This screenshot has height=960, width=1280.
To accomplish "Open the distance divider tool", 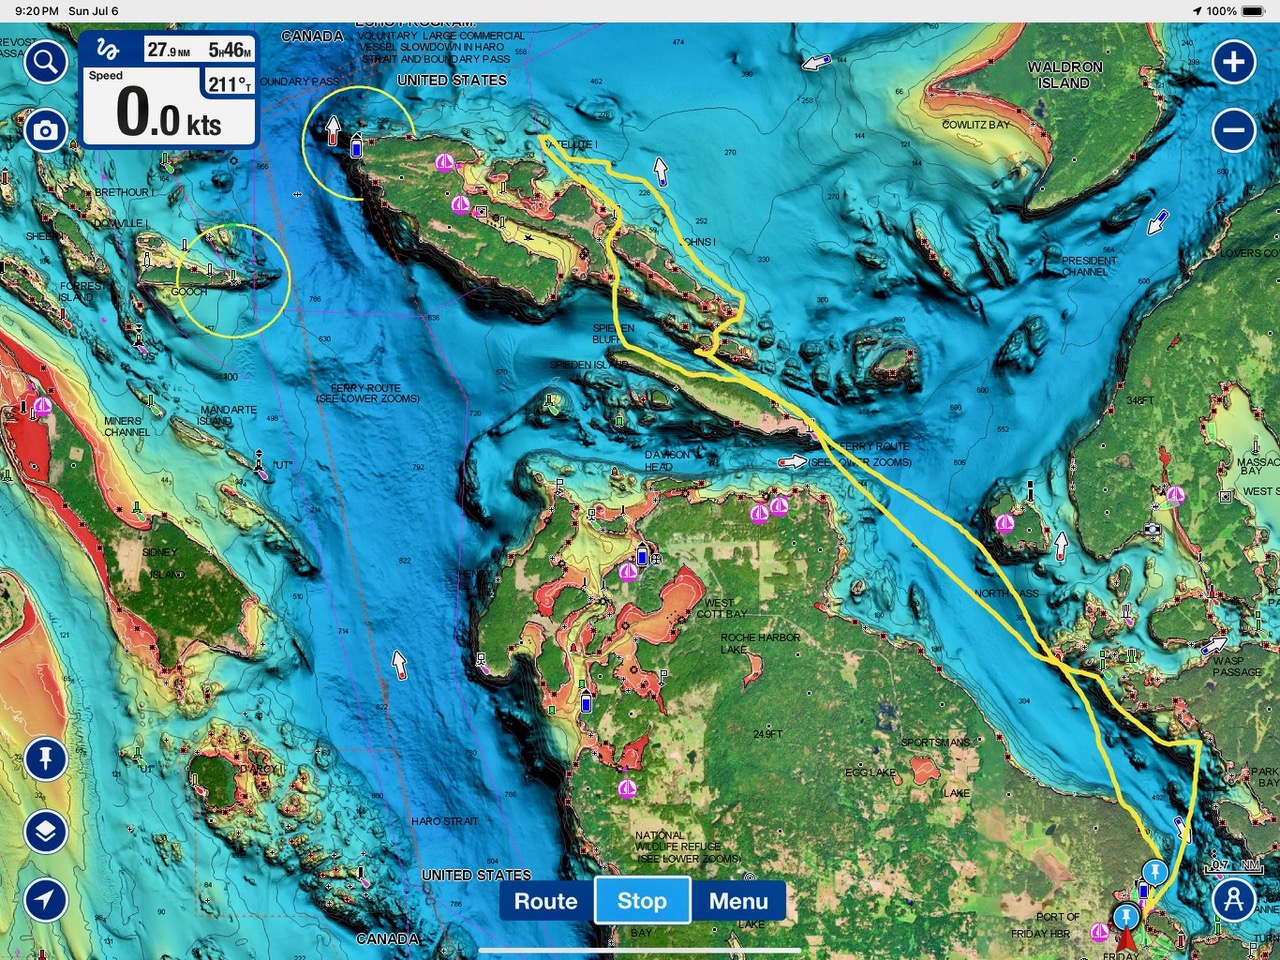I will (x=1234, y=899).
